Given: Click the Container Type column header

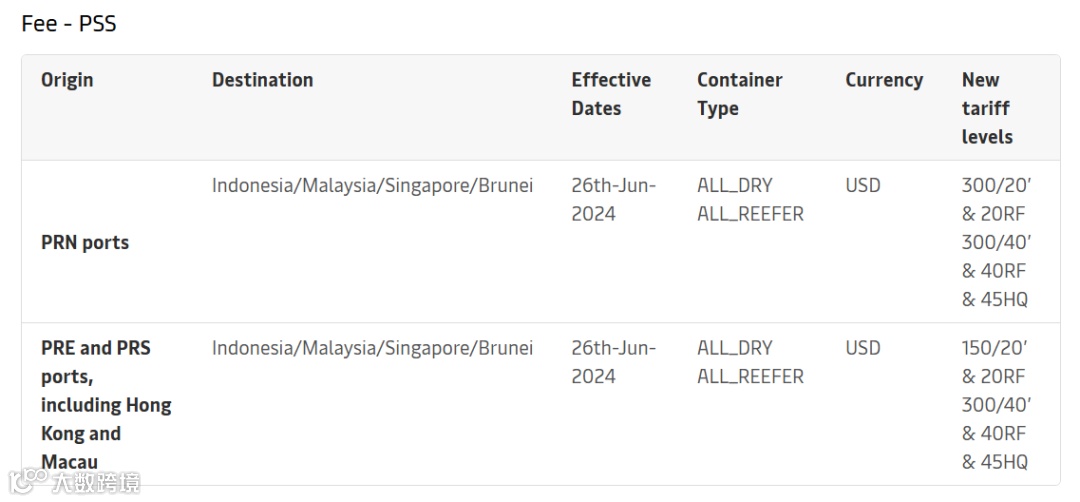Looking at the screenshot, I should point(739,94).
